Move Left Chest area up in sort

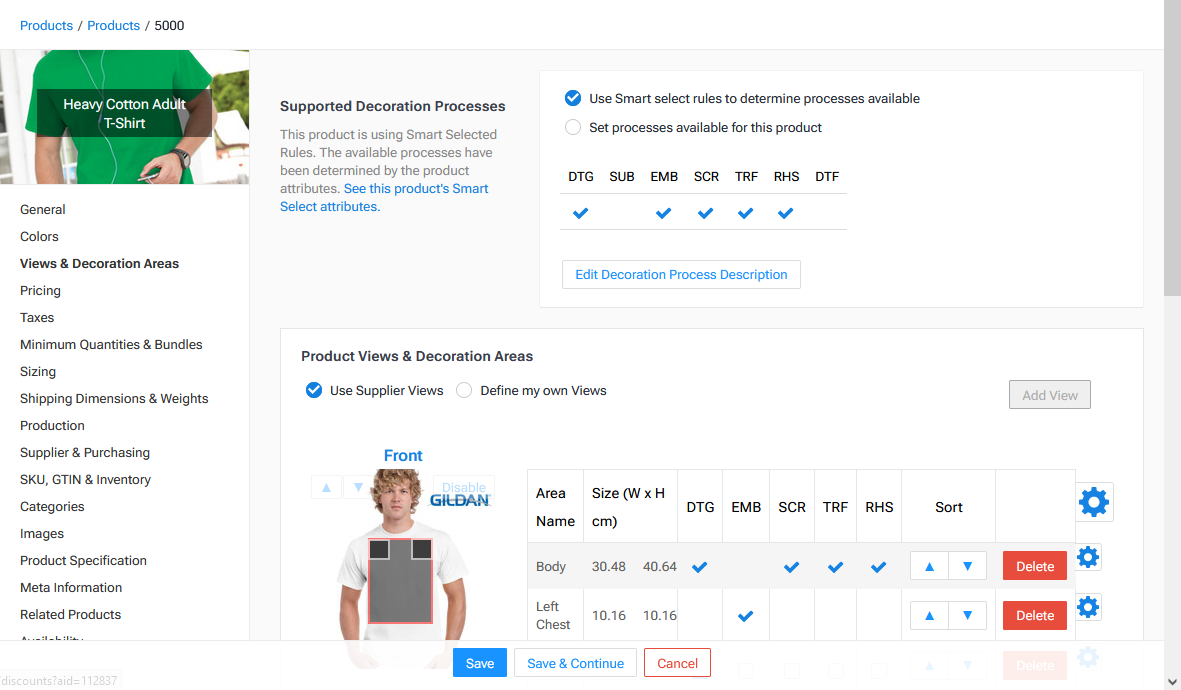pos(929,615)
